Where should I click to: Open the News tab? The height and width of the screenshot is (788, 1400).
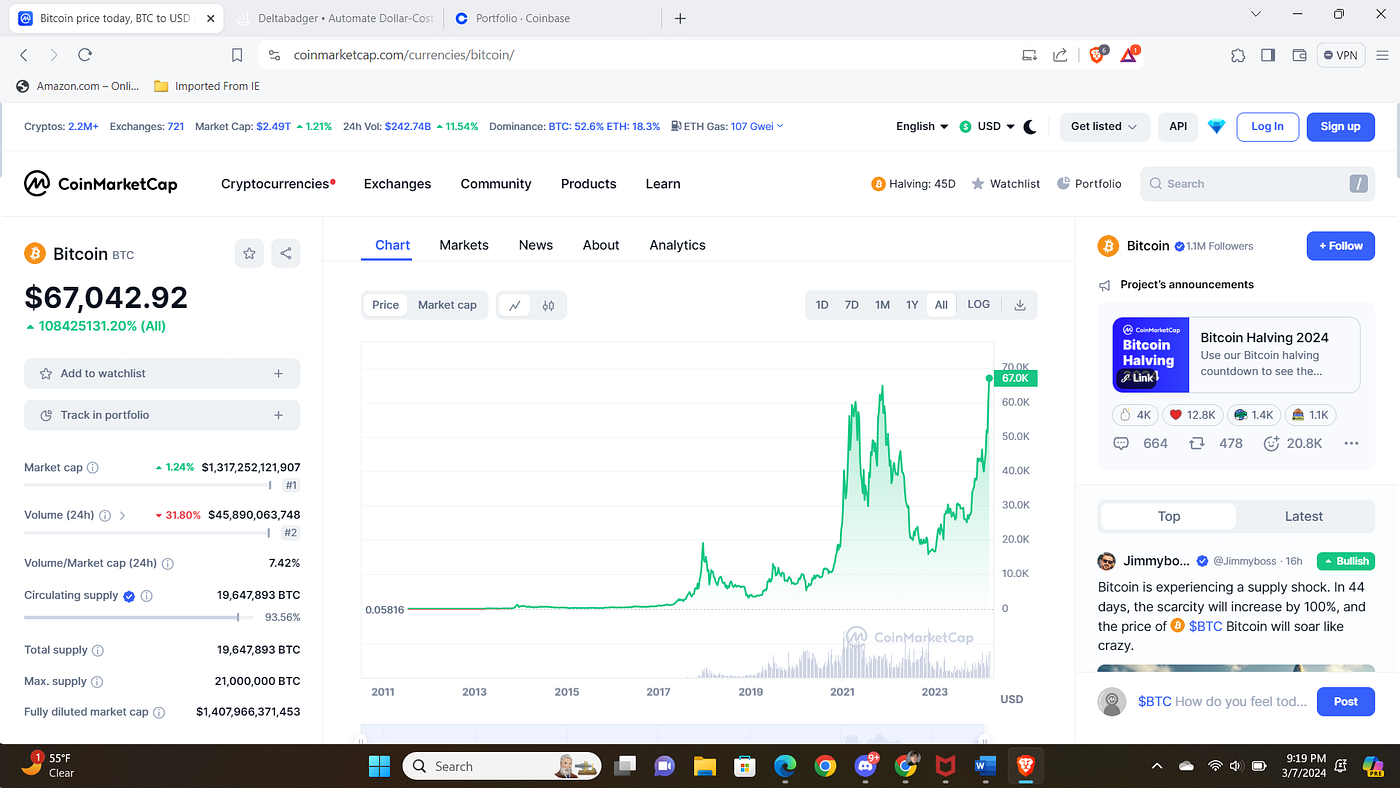pyautogui.click(x=536, y=245)
